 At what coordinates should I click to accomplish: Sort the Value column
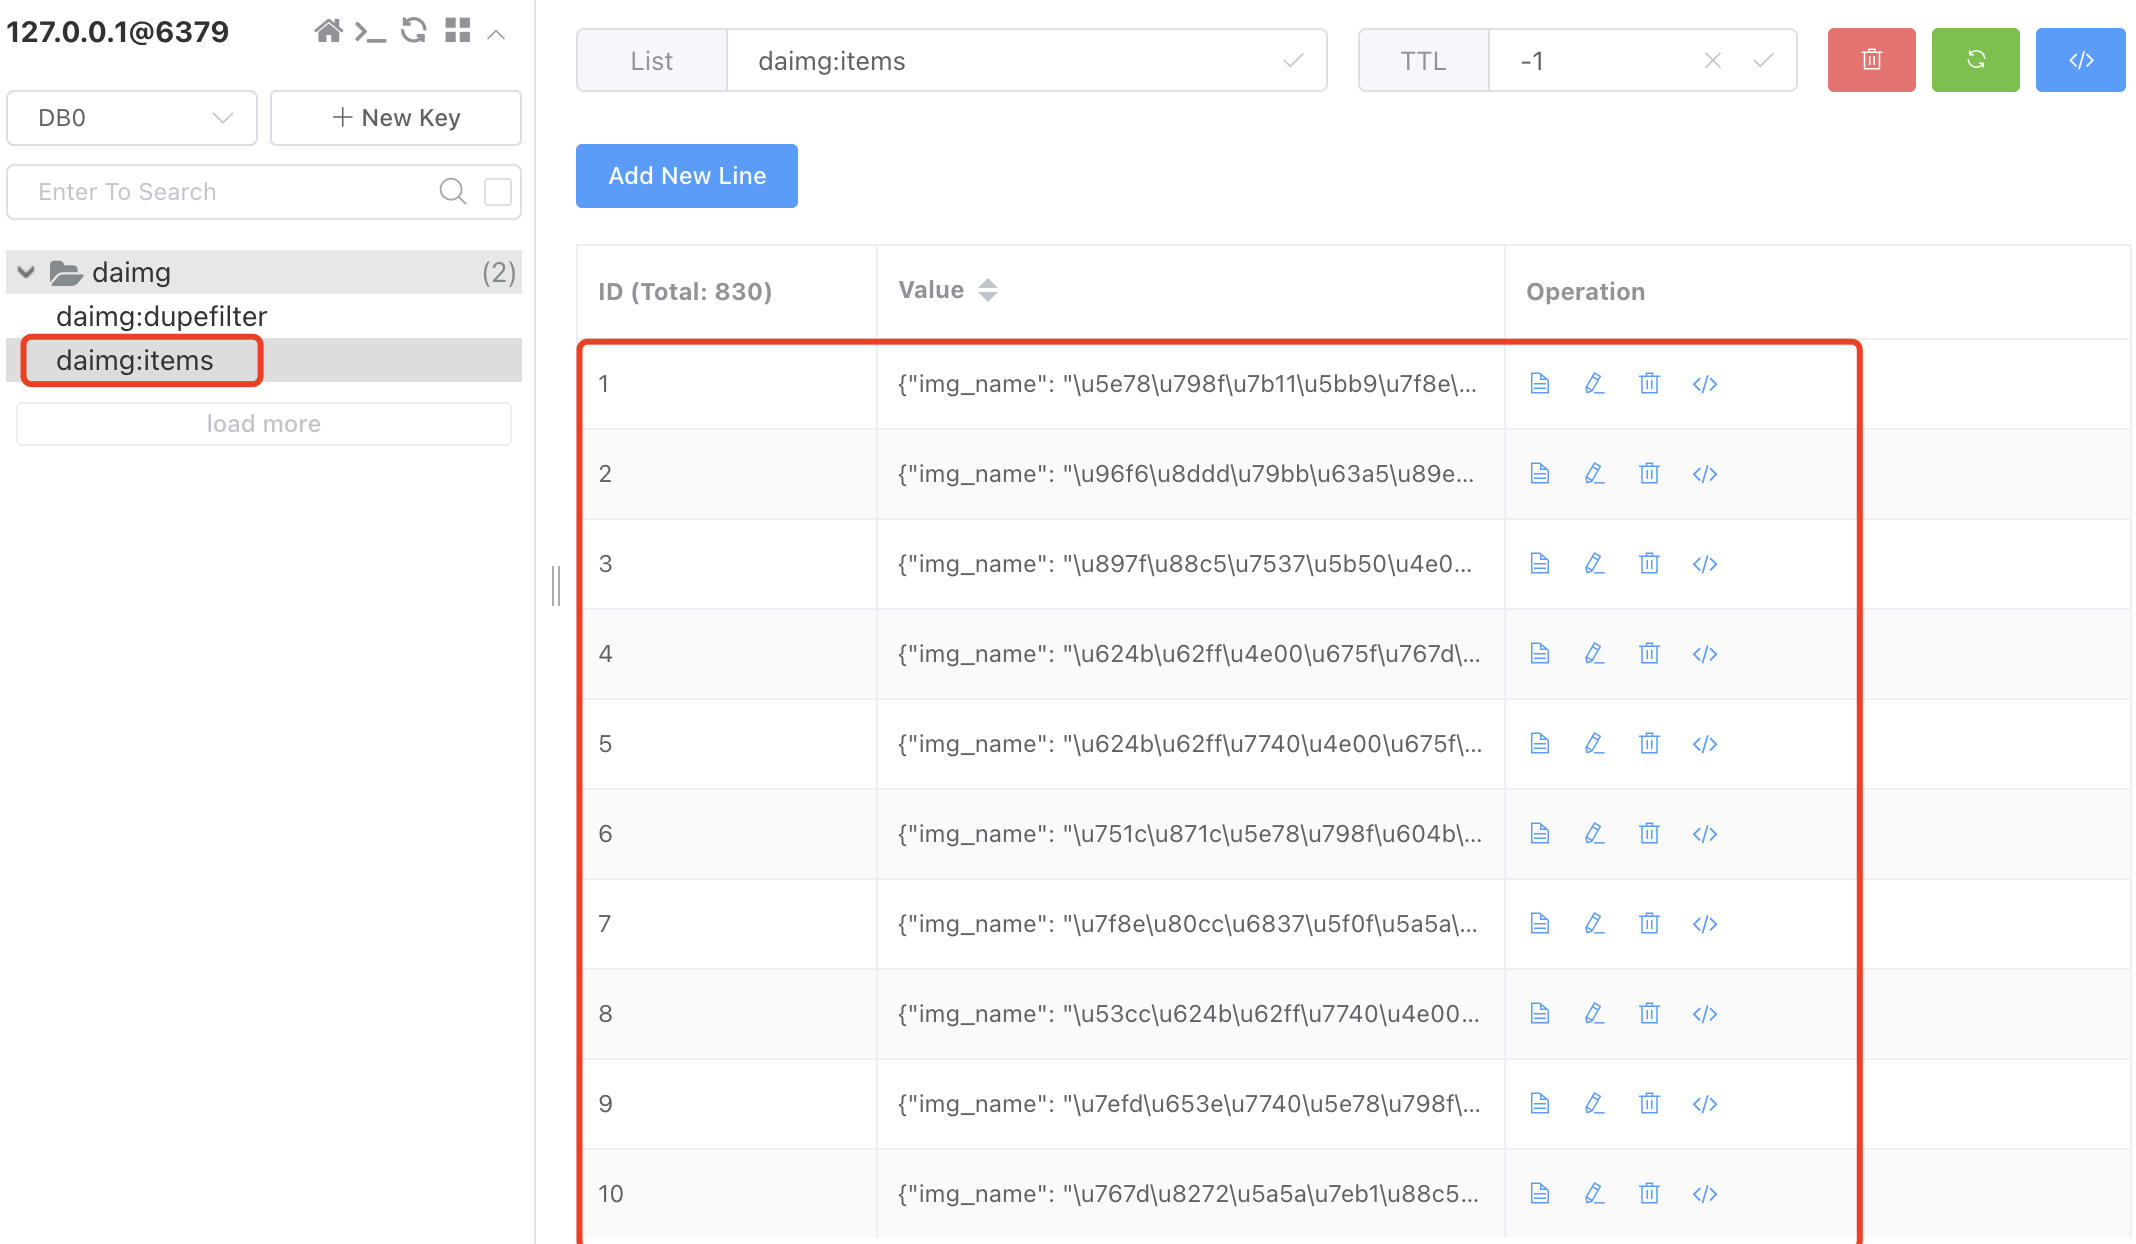(x=987, y=290)
